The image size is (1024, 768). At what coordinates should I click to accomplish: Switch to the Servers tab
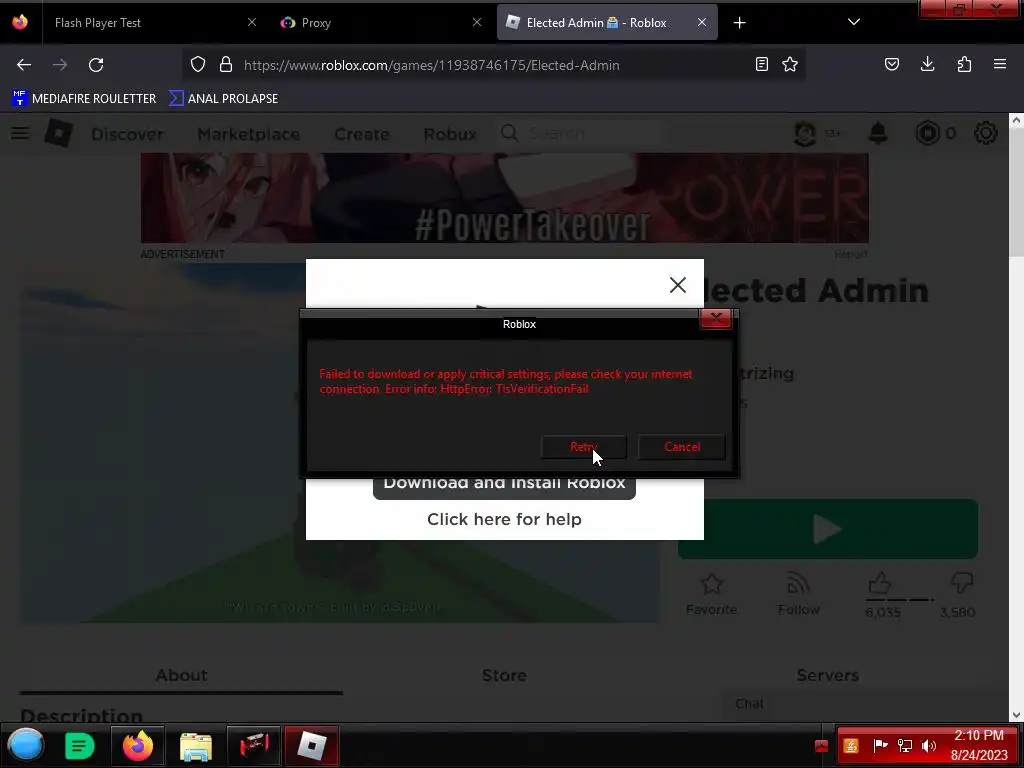click(x=827, y=675)
